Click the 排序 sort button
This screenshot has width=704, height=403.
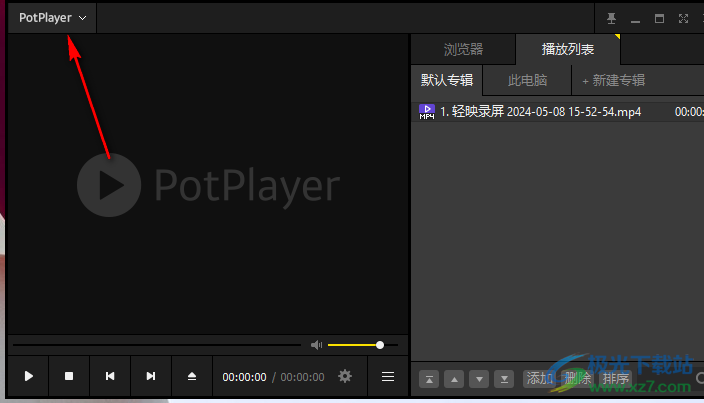(x=616, y=379)
